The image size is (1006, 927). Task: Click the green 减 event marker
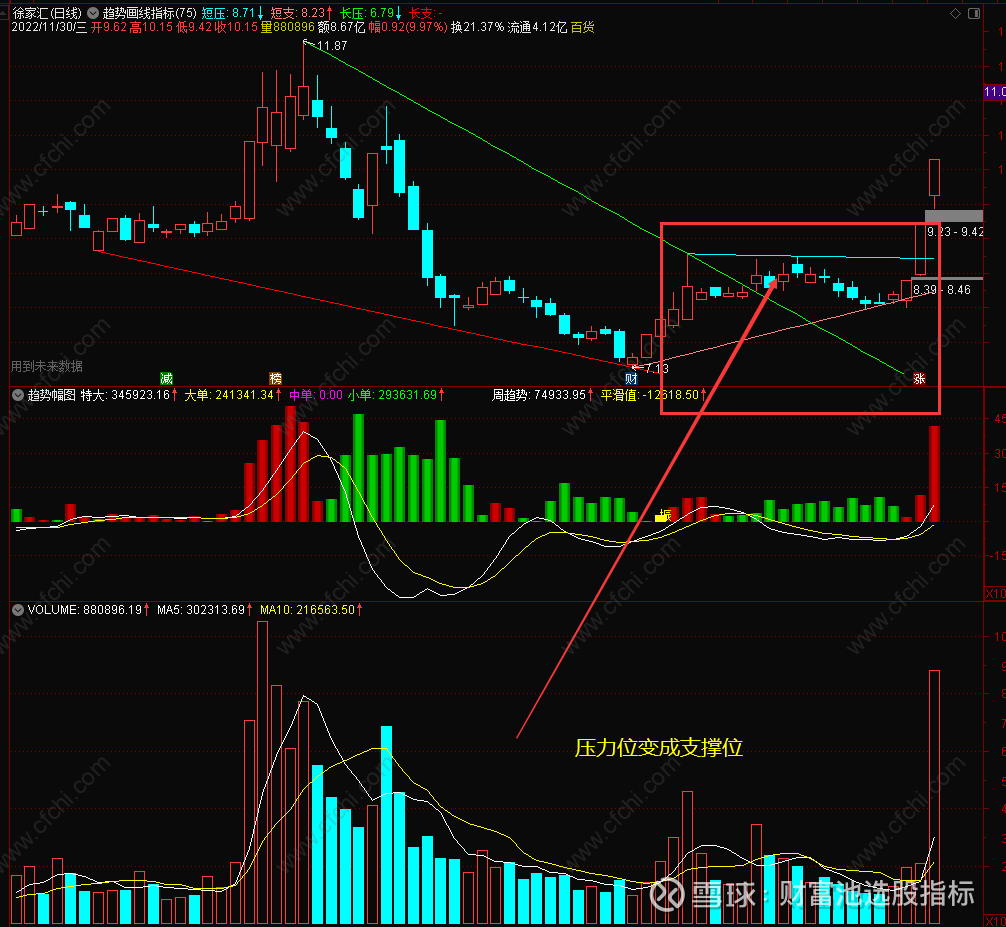[166, 378]
